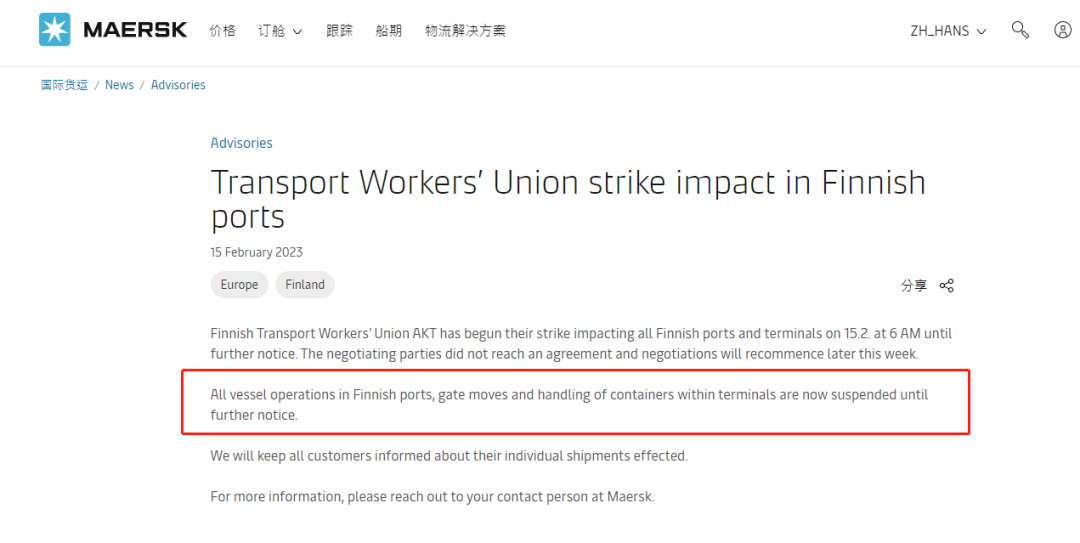Expand the 订舱 dropdown menu
This screenshot has height=543, width=1080.
coord(280,31)
